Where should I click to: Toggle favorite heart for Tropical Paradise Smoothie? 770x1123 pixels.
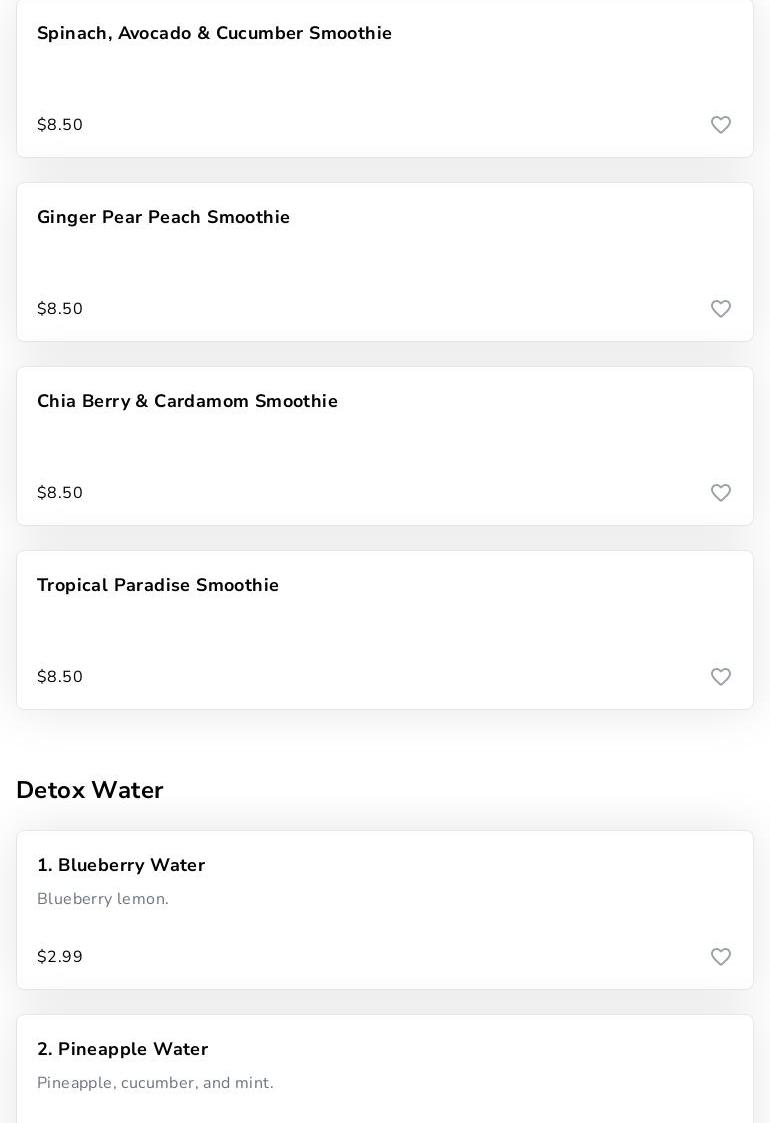tap(721, 677)
